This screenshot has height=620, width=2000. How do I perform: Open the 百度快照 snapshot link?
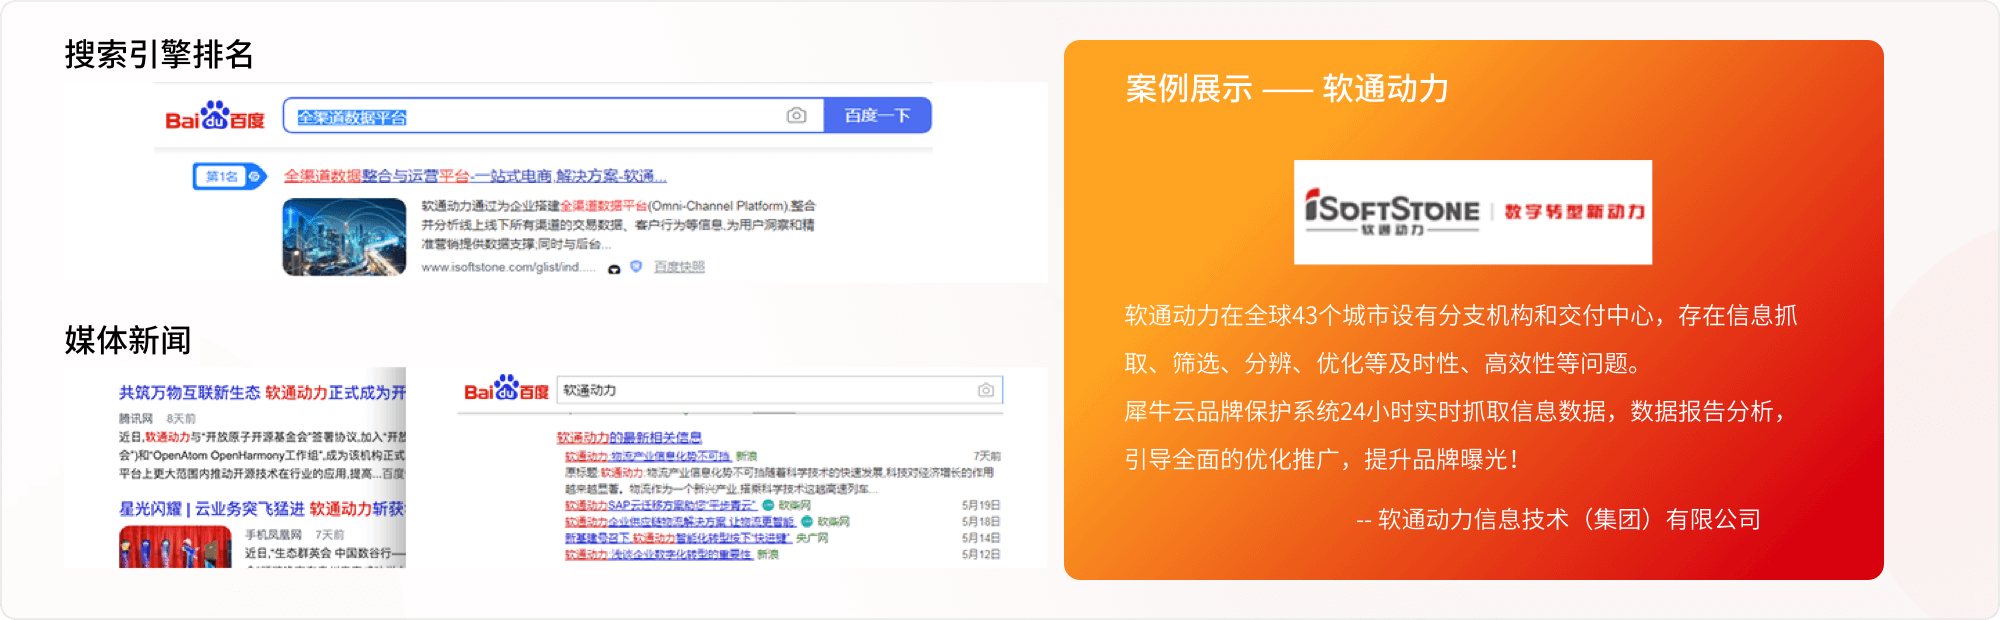coord(679,267)
